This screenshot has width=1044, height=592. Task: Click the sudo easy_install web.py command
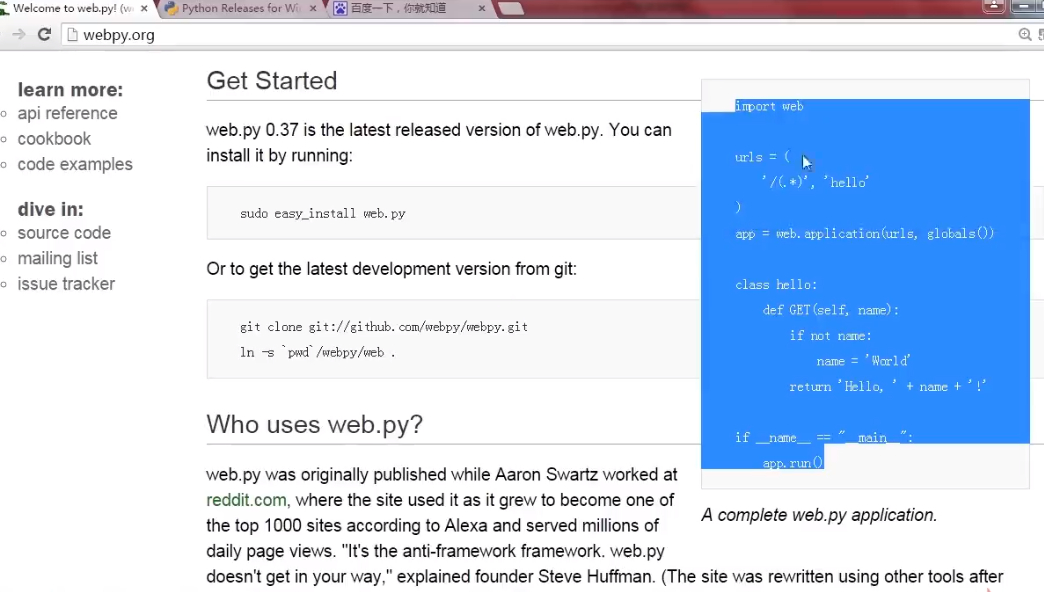click(x=323, y=214)
